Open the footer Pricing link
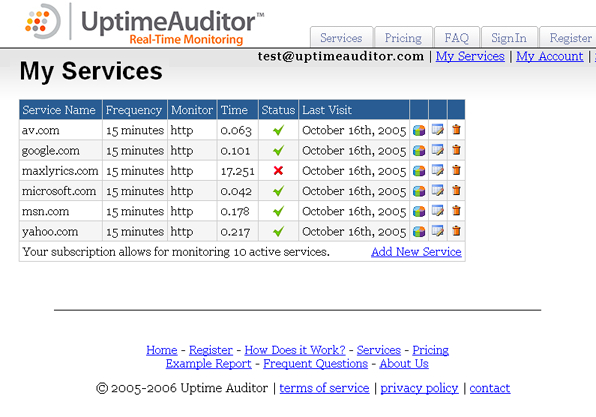 pyautogui.click(x=431, y=350)
